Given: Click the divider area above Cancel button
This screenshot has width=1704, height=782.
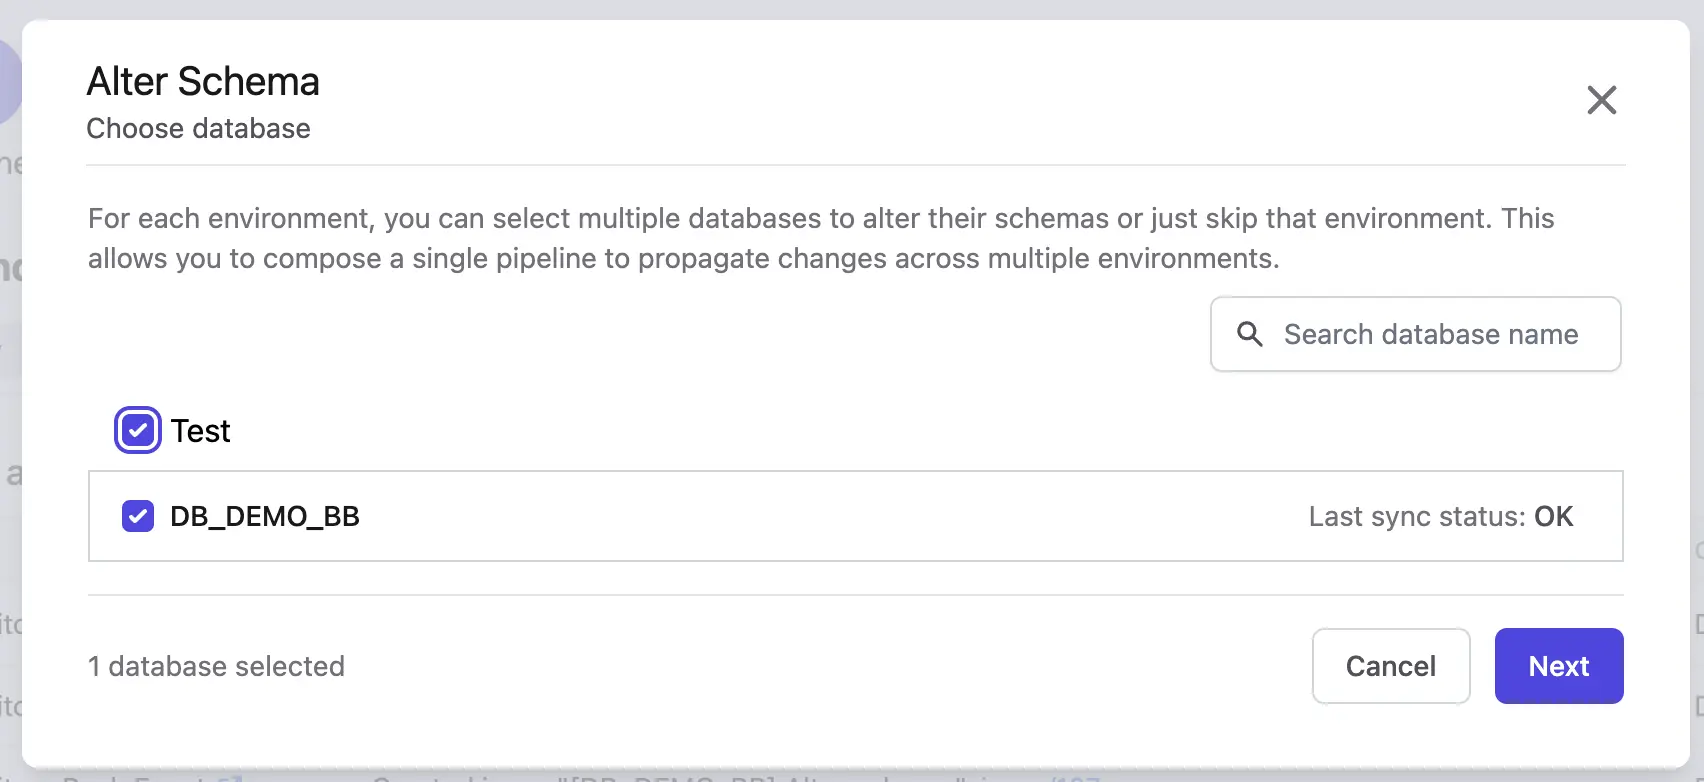Looking at the screenshot, I should [856, 595].
